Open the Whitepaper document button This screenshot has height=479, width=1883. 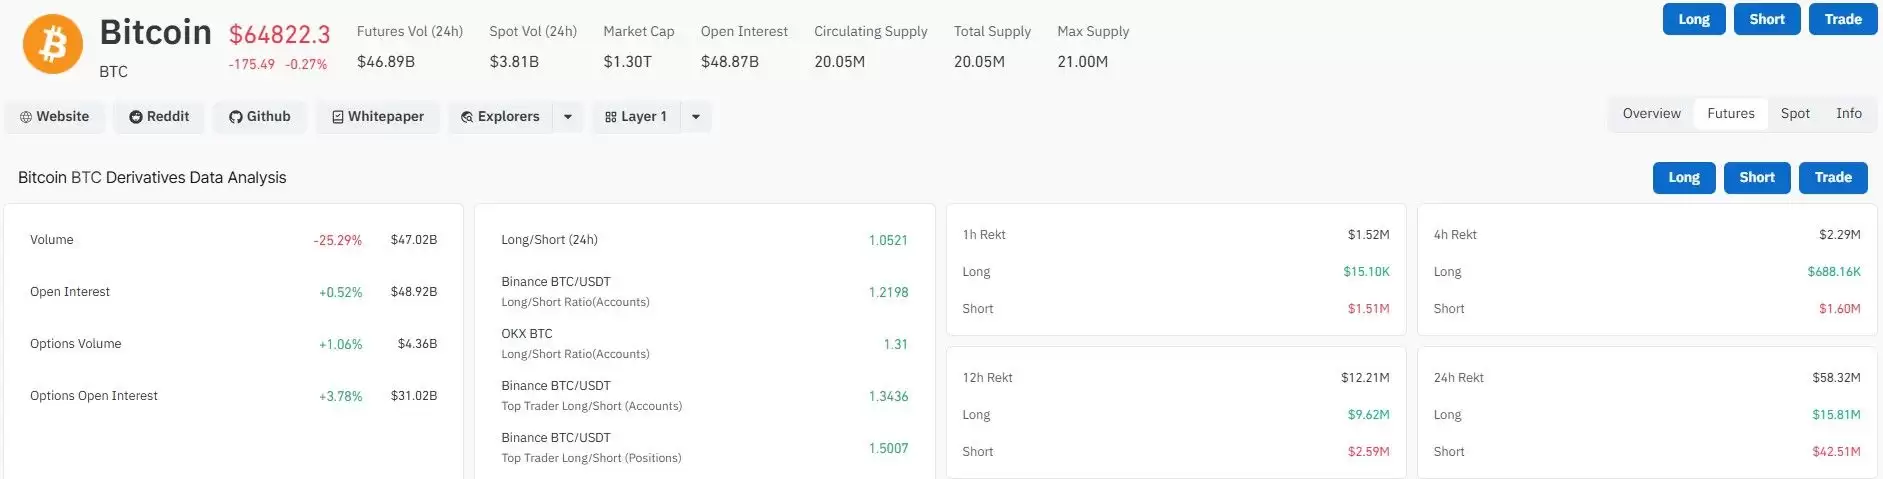click(378, 117)
